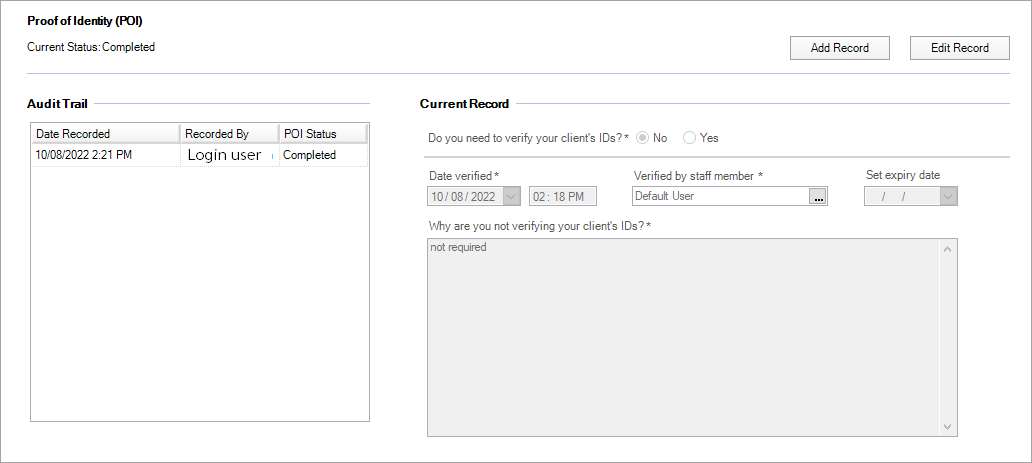Click into the Set expiry date field
This screenshot has height=463, width=1032.
click(x=900, y=197)
